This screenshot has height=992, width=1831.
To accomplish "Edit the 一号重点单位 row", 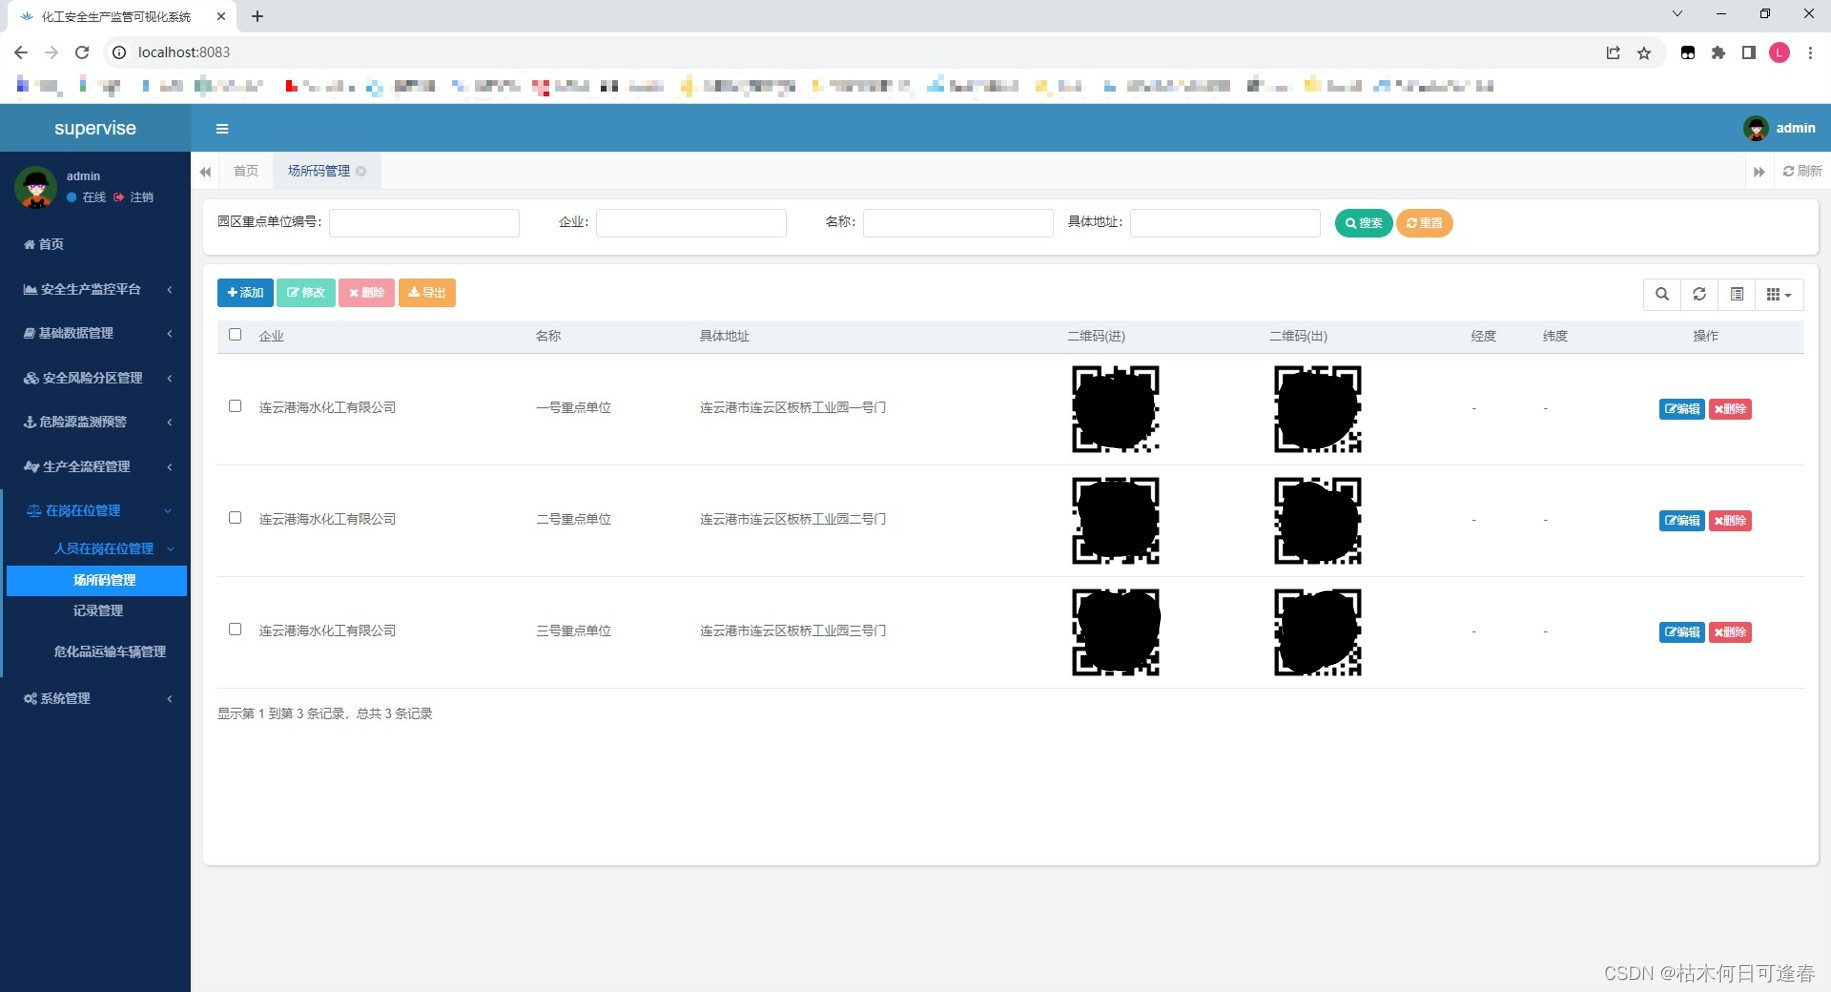I will [1681, 409].
